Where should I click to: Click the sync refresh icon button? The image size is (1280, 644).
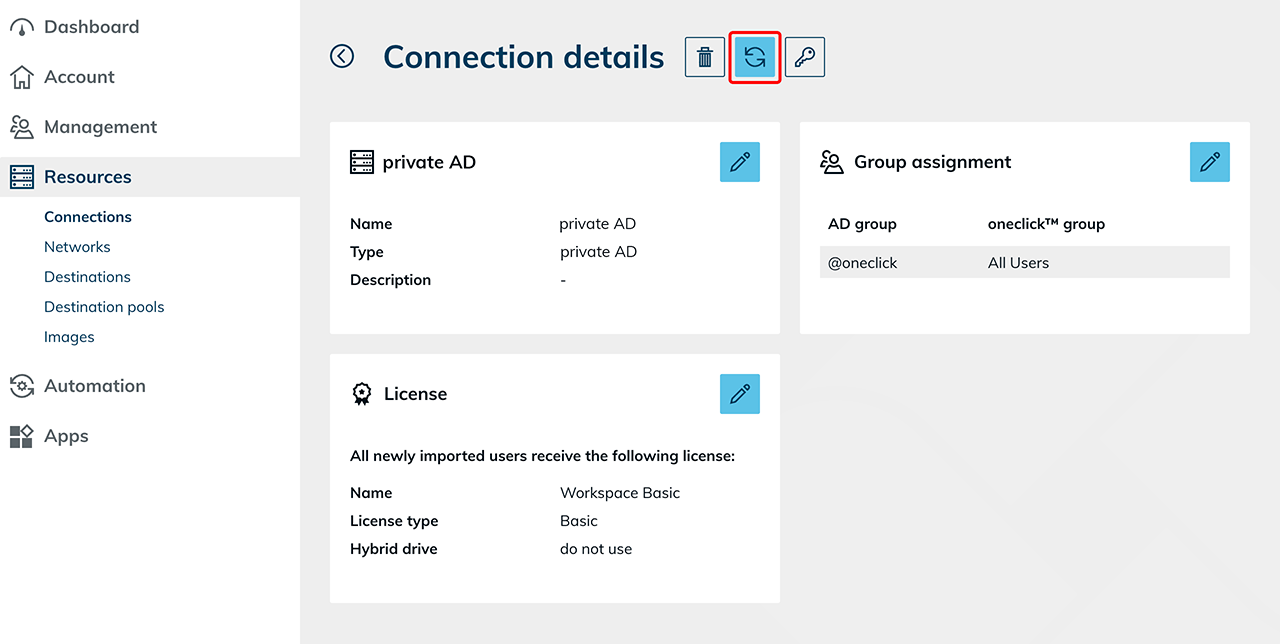coord(755,57)
